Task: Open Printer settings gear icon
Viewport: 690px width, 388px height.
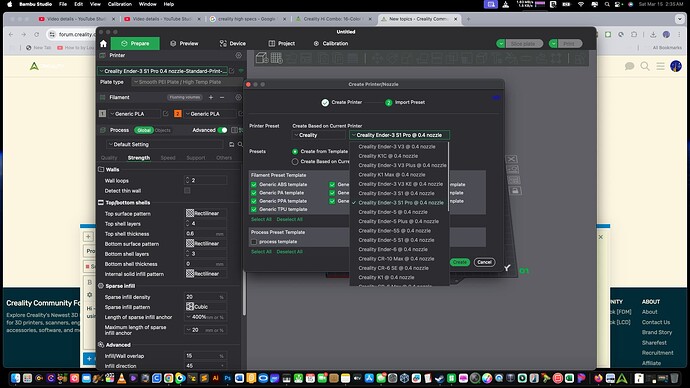Action: click(x=239, y=55)
